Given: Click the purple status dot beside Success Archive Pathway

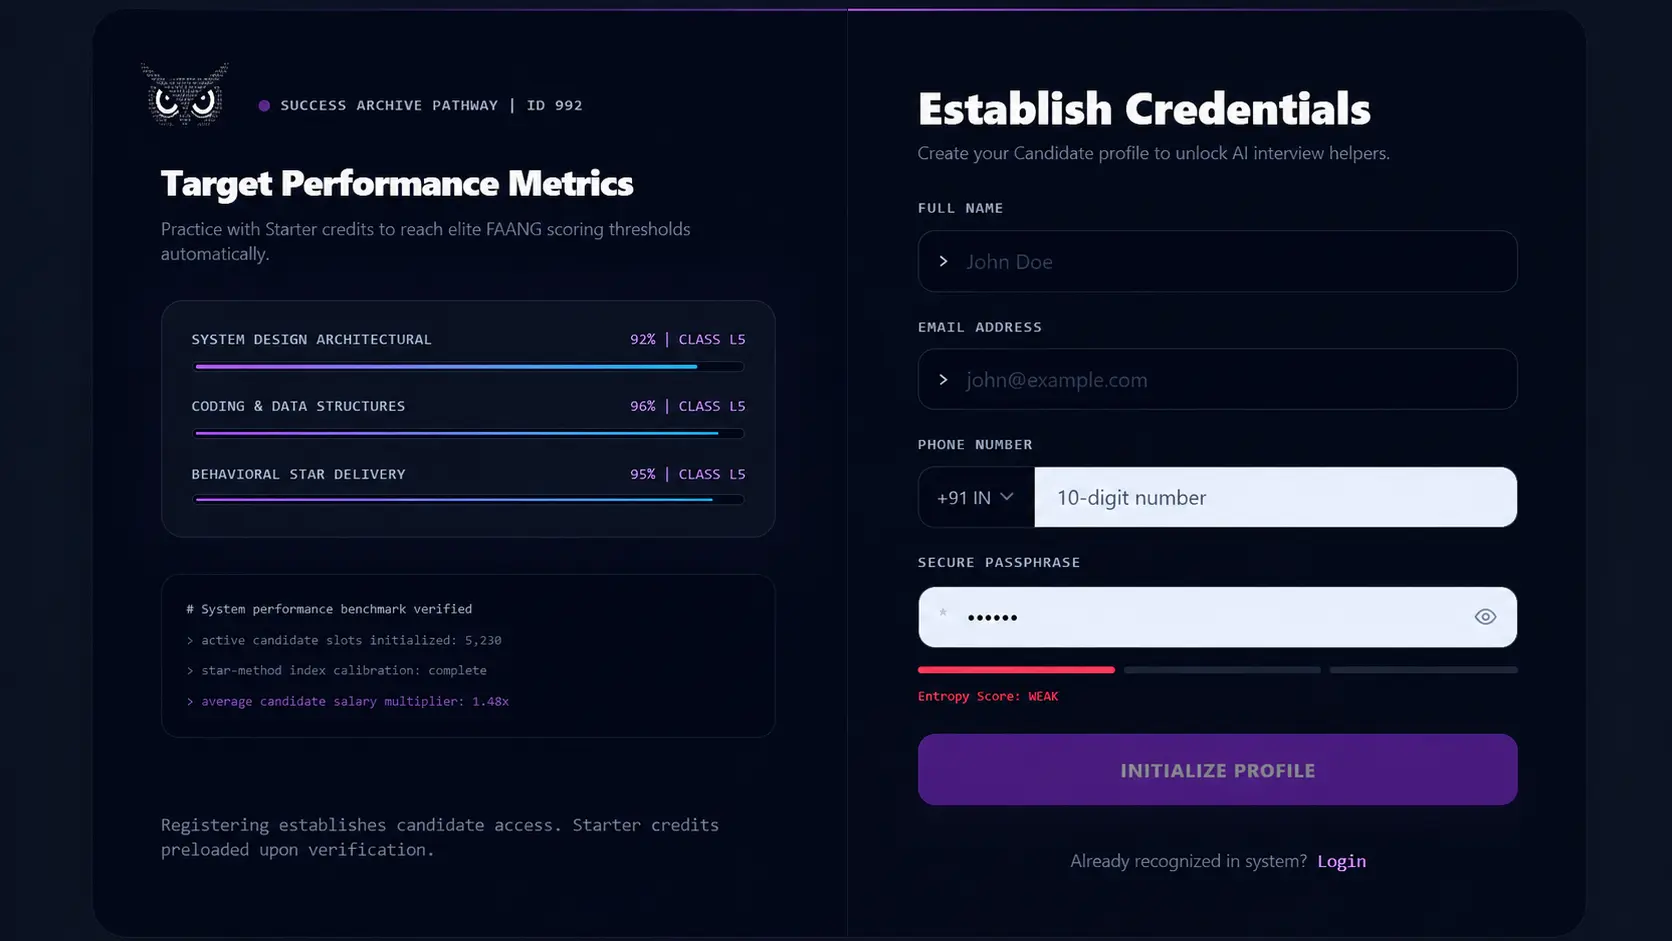Looking at the screenshot, I should [x=264, y=105].
